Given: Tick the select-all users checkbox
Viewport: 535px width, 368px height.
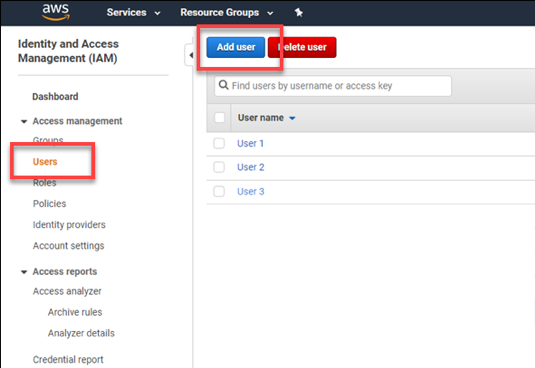Looking at the screenshot, I should [219, 118].
